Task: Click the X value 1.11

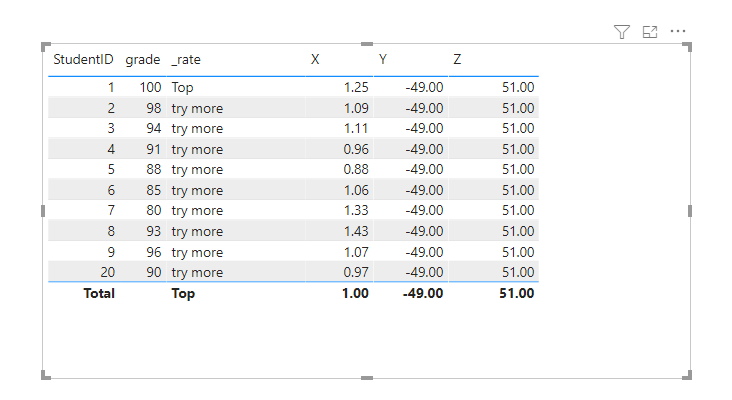Action: 356,128
